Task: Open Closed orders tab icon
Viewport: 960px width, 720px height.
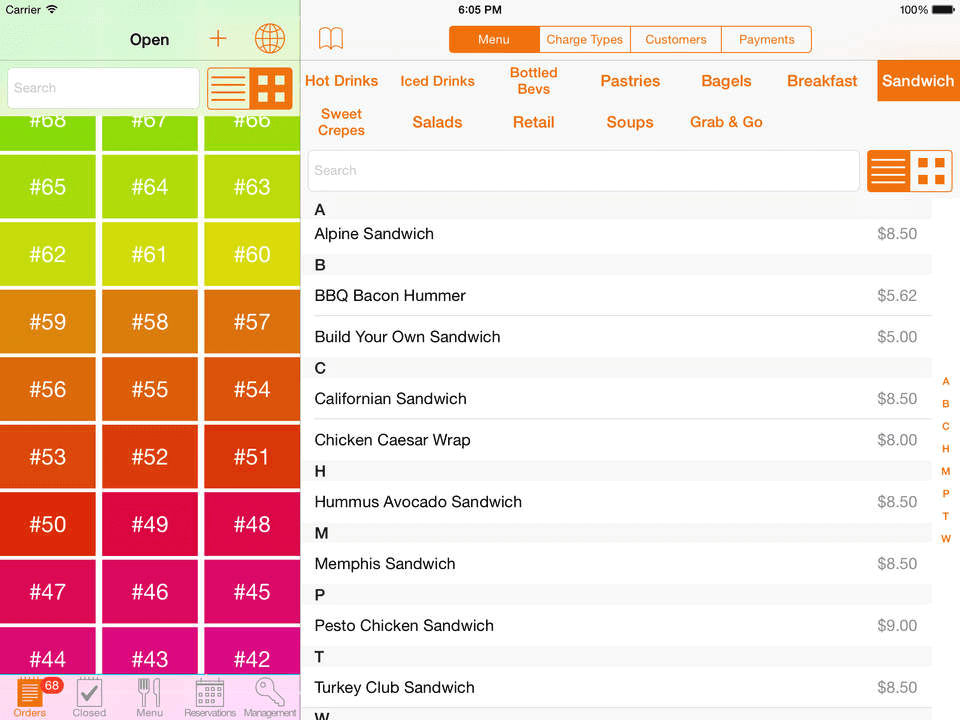Action: [x=89, y=697]
